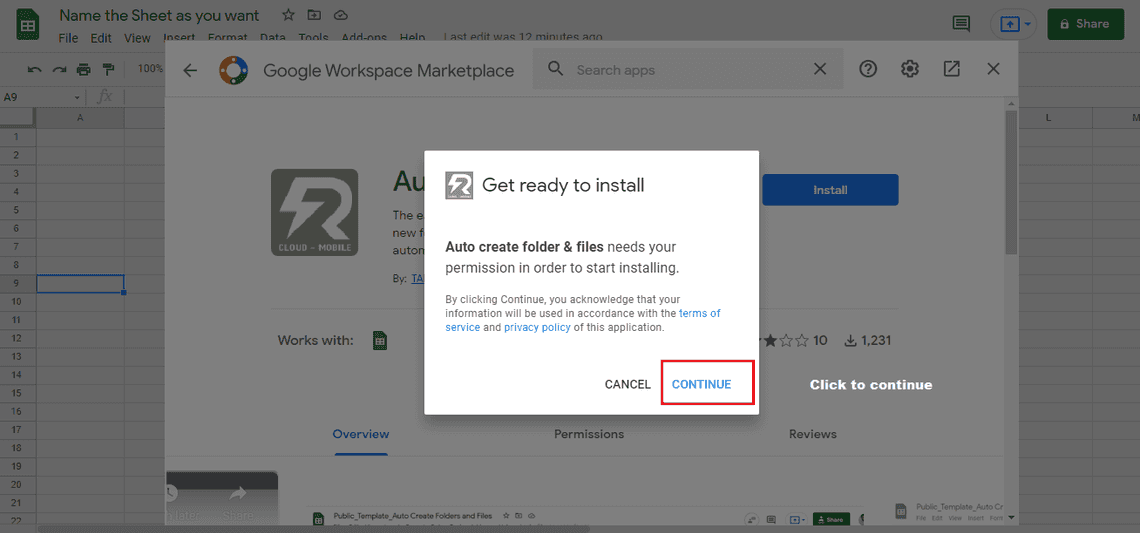Click CANCEL in the install dialog
Image resolution: width=1140 pixels, height=533 pixels.
coord(627,384)
